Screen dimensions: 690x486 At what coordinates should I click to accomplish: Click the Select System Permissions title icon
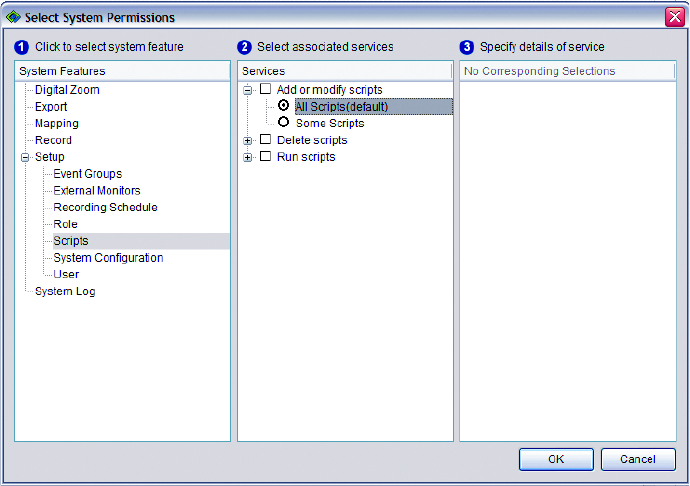tap(13, 17)
